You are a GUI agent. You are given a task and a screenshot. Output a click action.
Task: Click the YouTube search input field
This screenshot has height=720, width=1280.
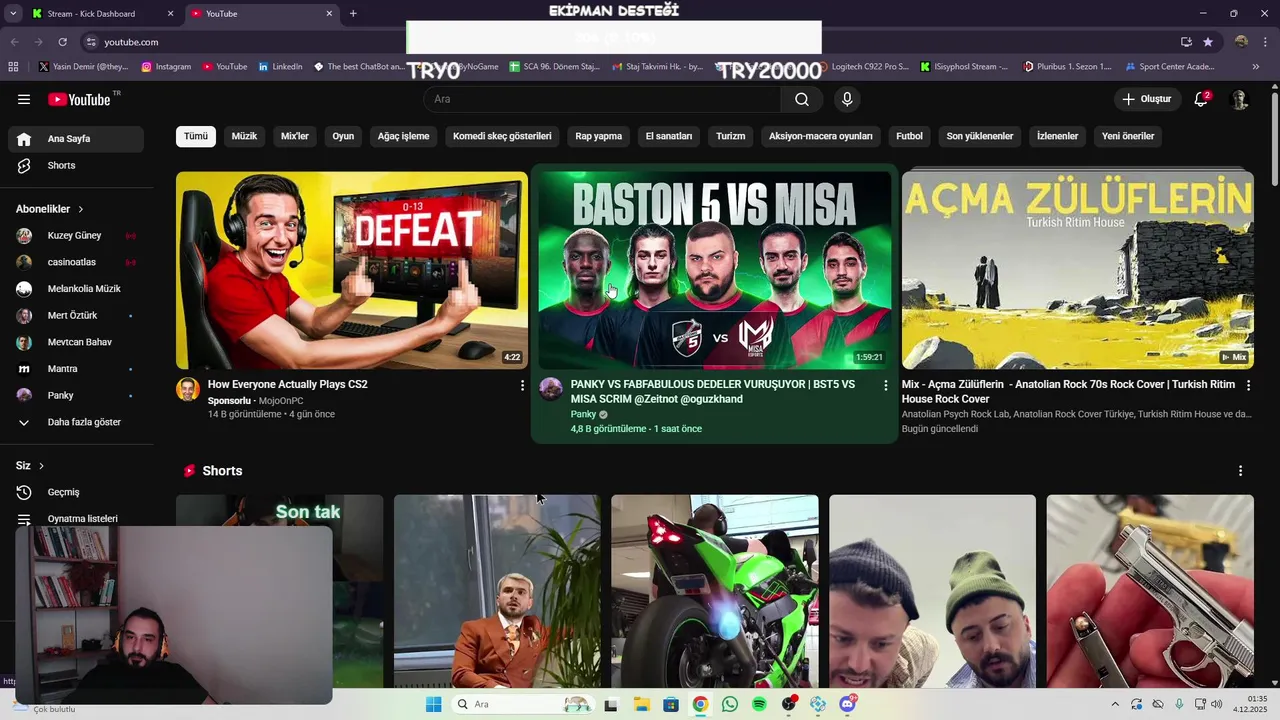[602, 99]
